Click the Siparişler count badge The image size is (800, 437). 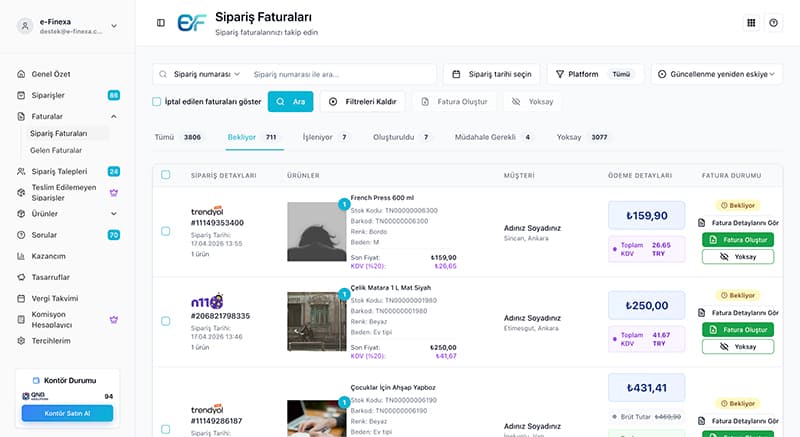pyautogui.click(x=114, y=95)
